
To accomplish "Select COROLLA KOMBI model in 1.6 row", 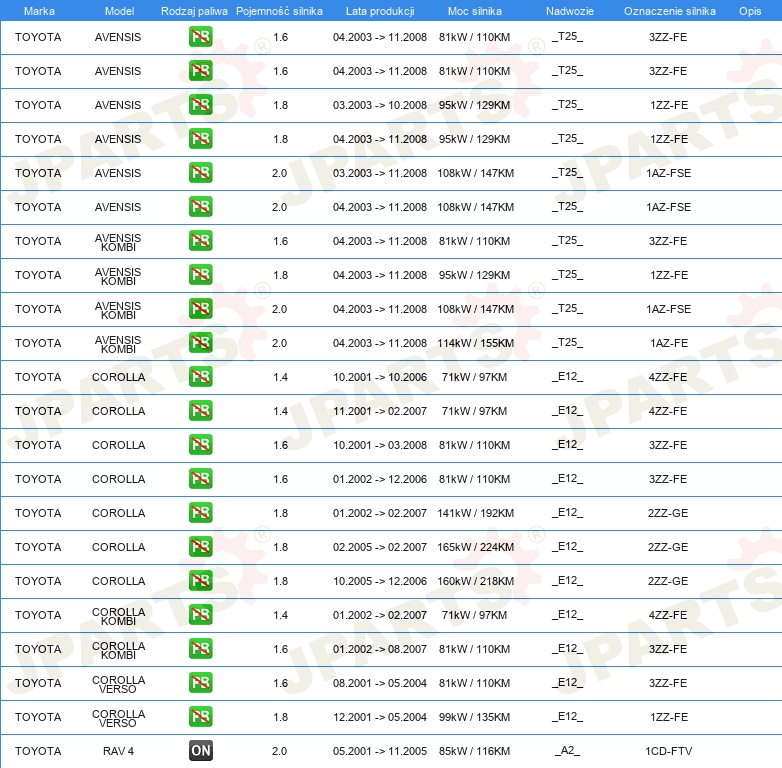I will click(x=118, y=650).
